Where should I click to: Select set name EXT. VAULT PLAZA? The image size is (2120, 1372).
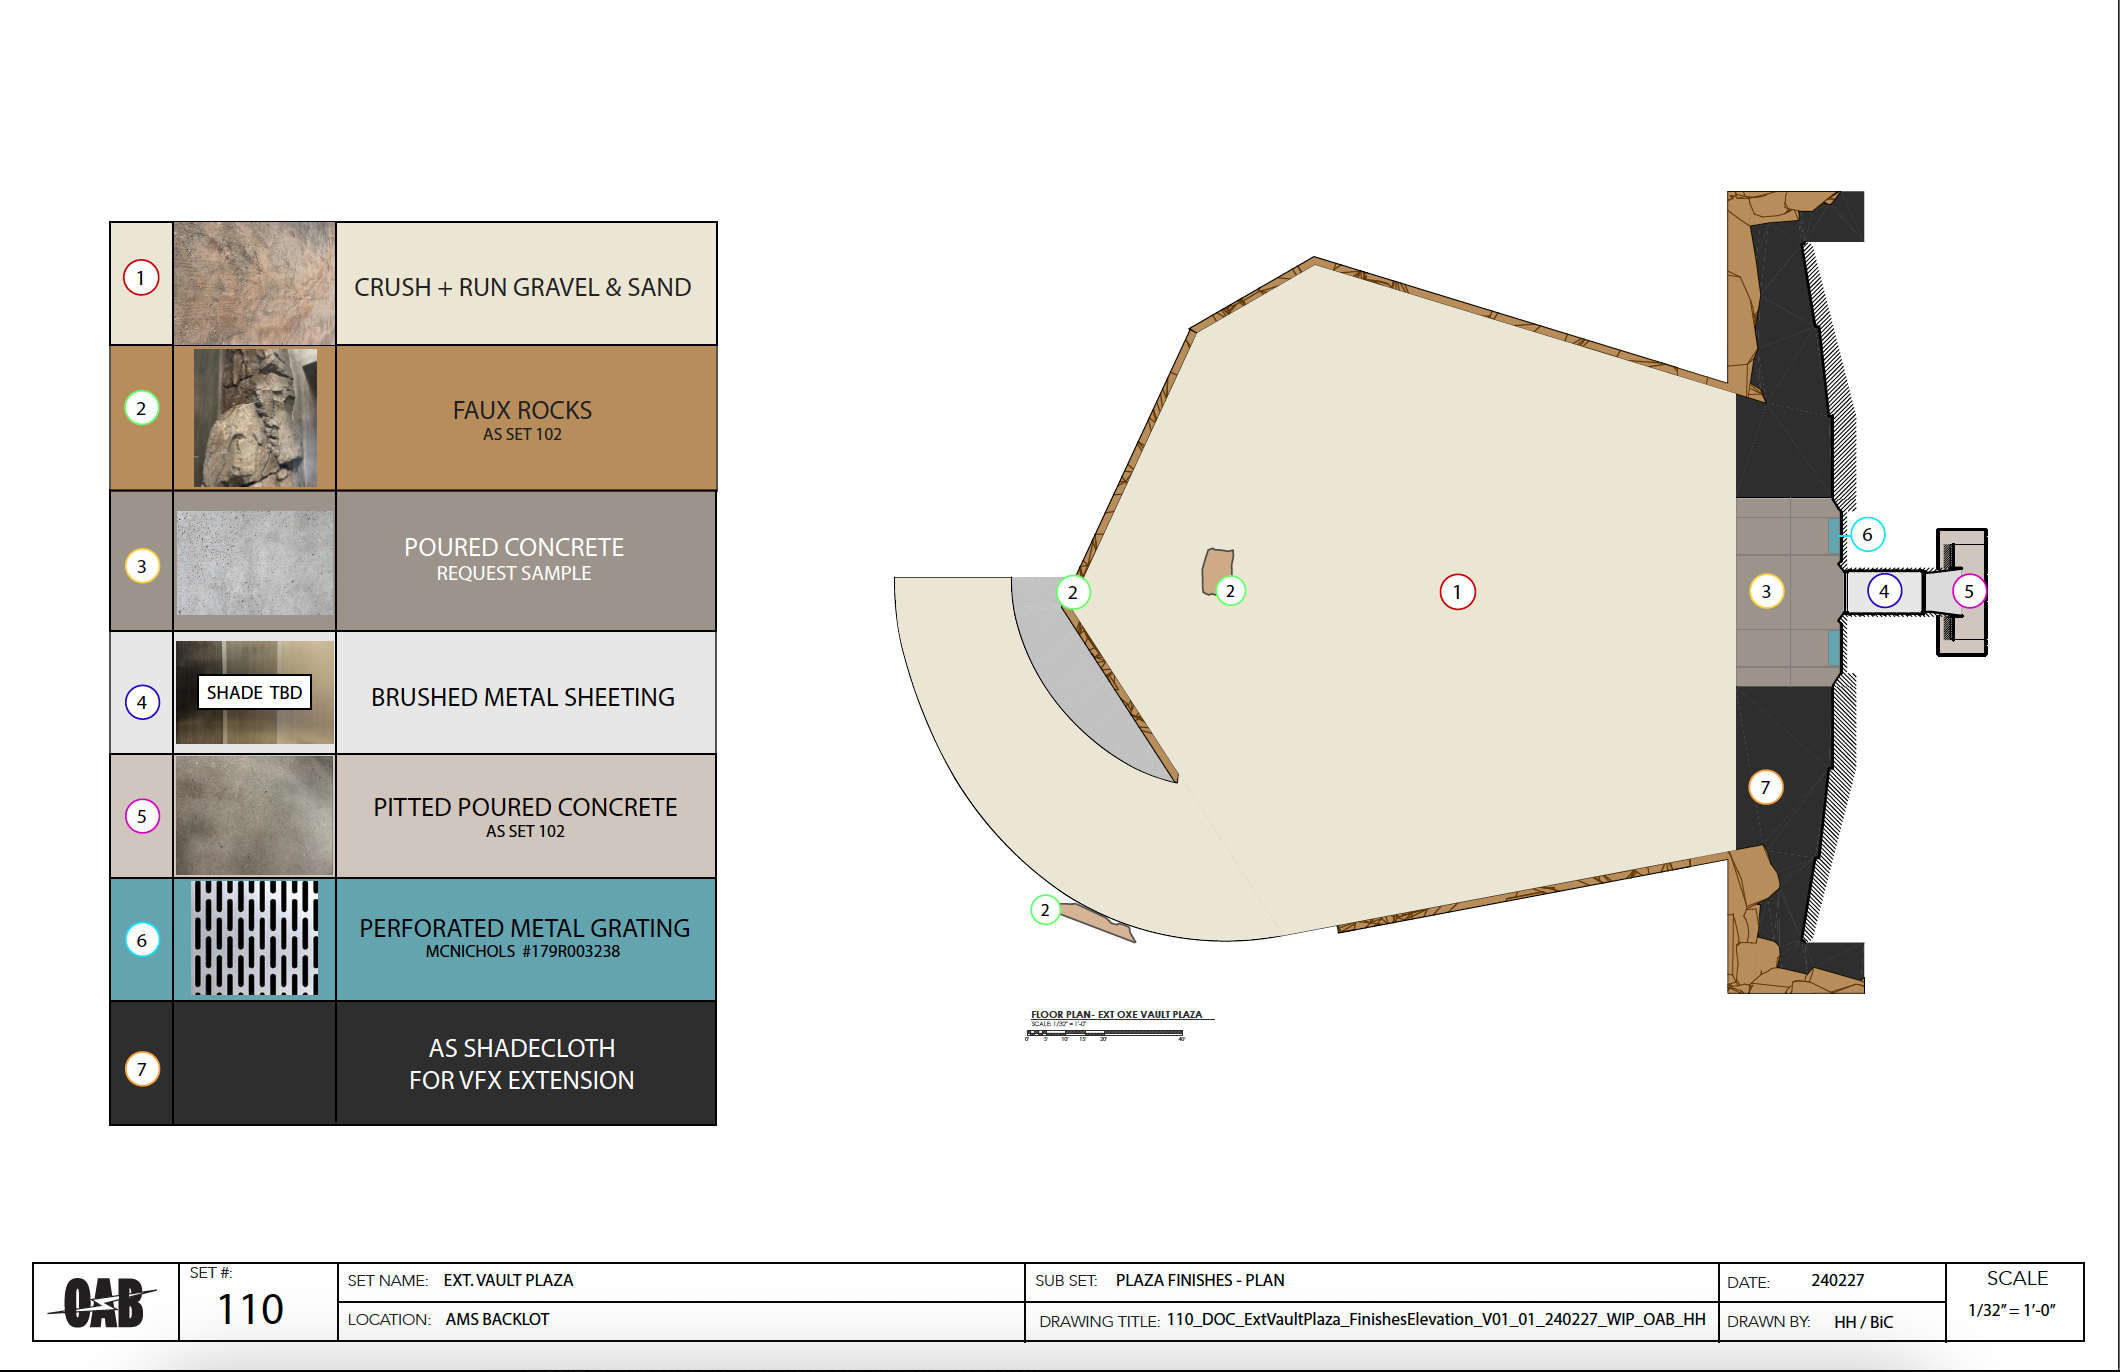click(509, 1280)
